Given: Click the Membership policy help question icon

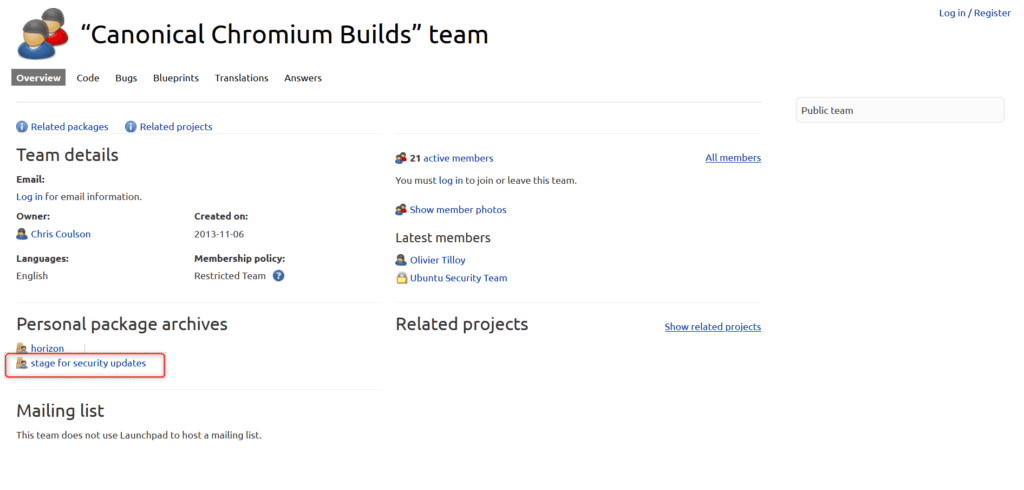Looking at the screenshot, I should point(279,276).
